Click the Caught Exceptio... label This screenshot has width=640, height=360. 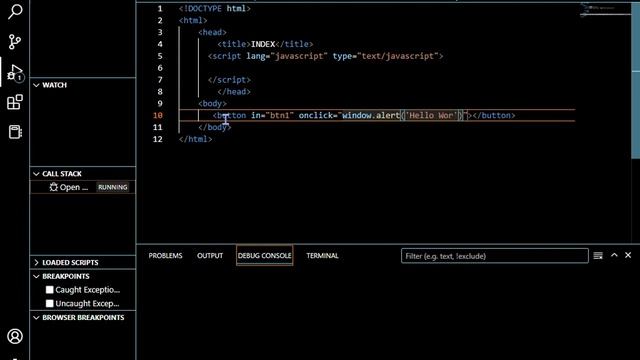(88, 290)
